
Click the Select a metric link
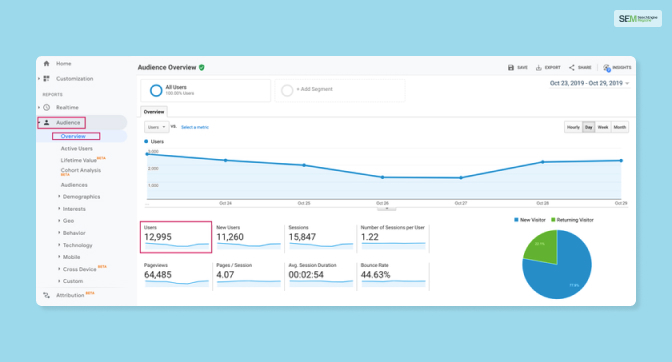[x=195, y=127]
